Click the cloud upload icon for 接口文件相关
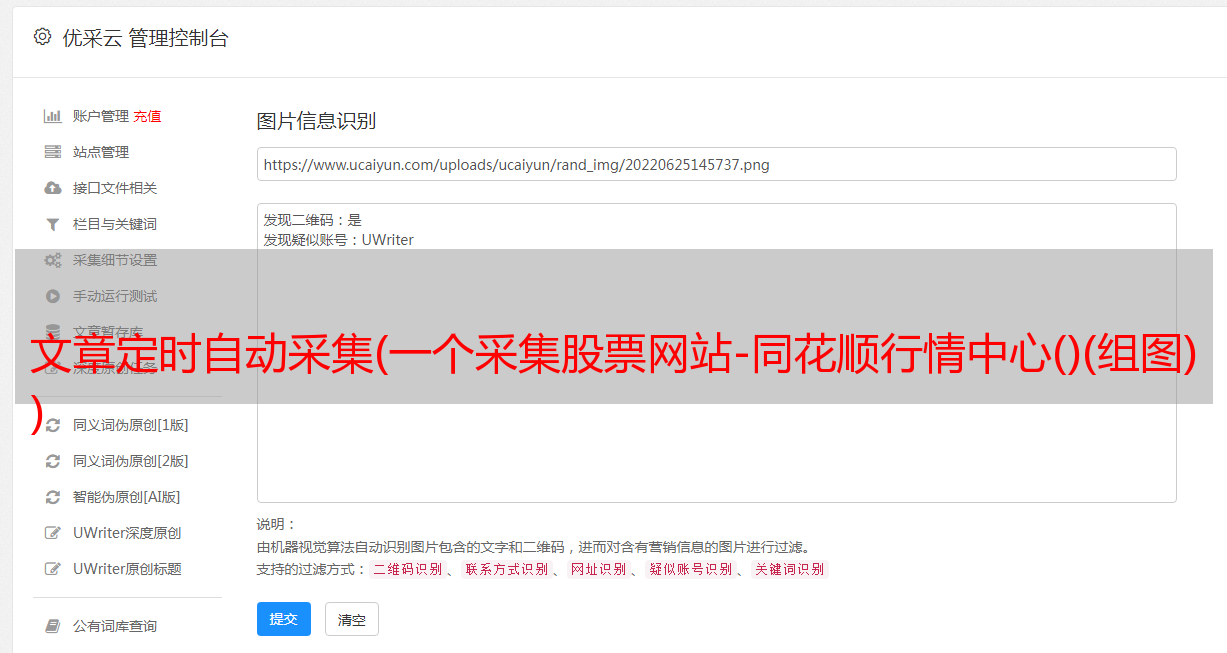The height and width of the screenshot is (653, 1227). pyautogui.click(x=53, y=188)
